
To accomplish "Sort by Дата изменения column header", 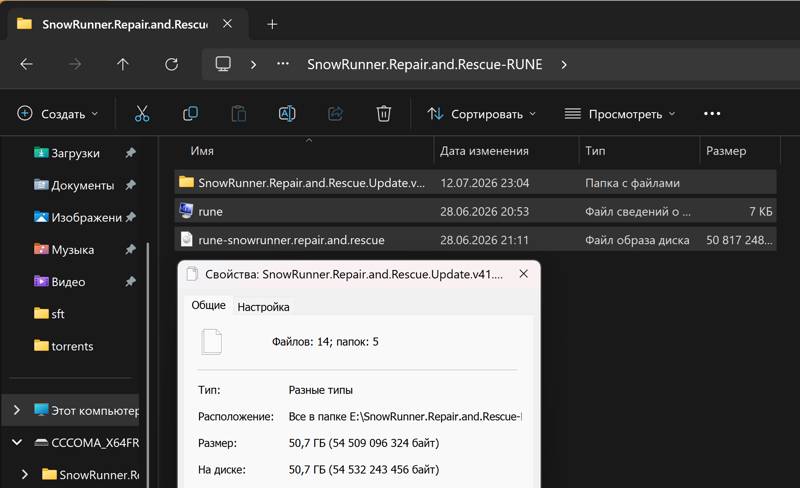I will pyautogui.click(x=484, y=151).
